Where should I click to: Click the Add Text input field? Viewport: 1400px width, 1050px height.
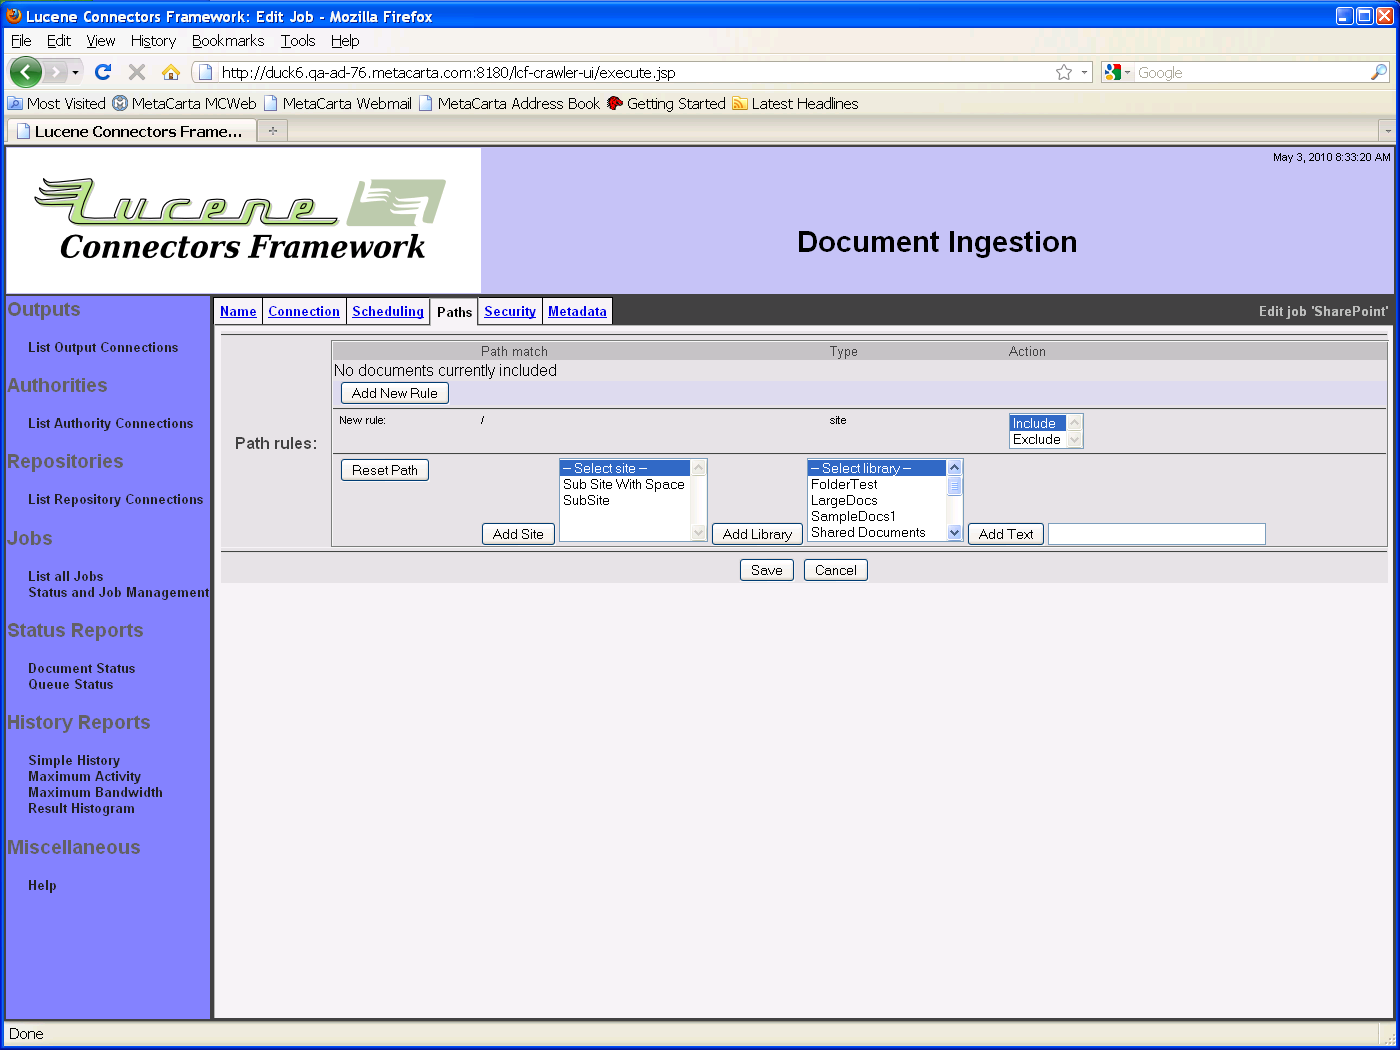tap(1156, 534)
